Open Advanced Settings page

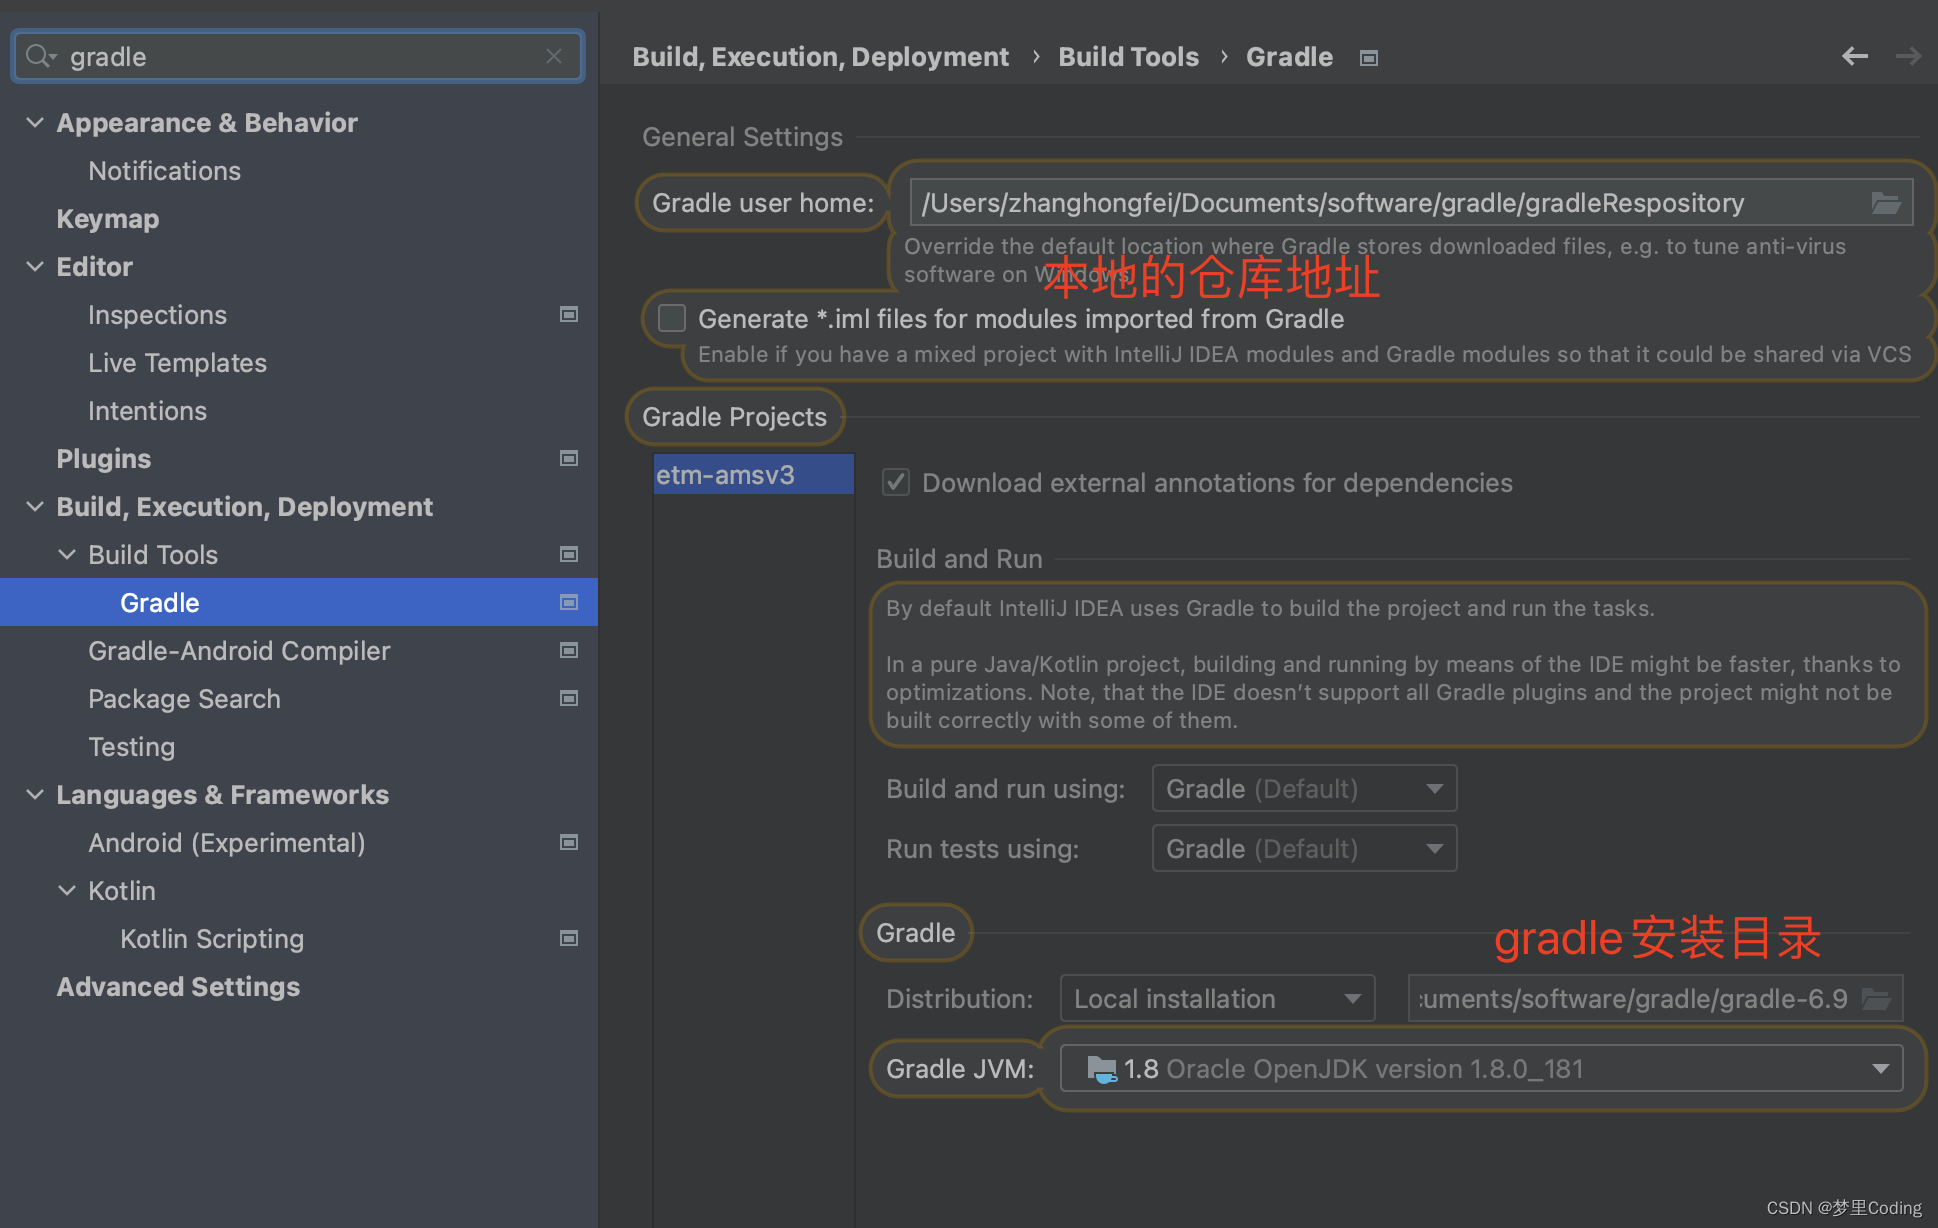pyautogui.click(x=178, y=986)
